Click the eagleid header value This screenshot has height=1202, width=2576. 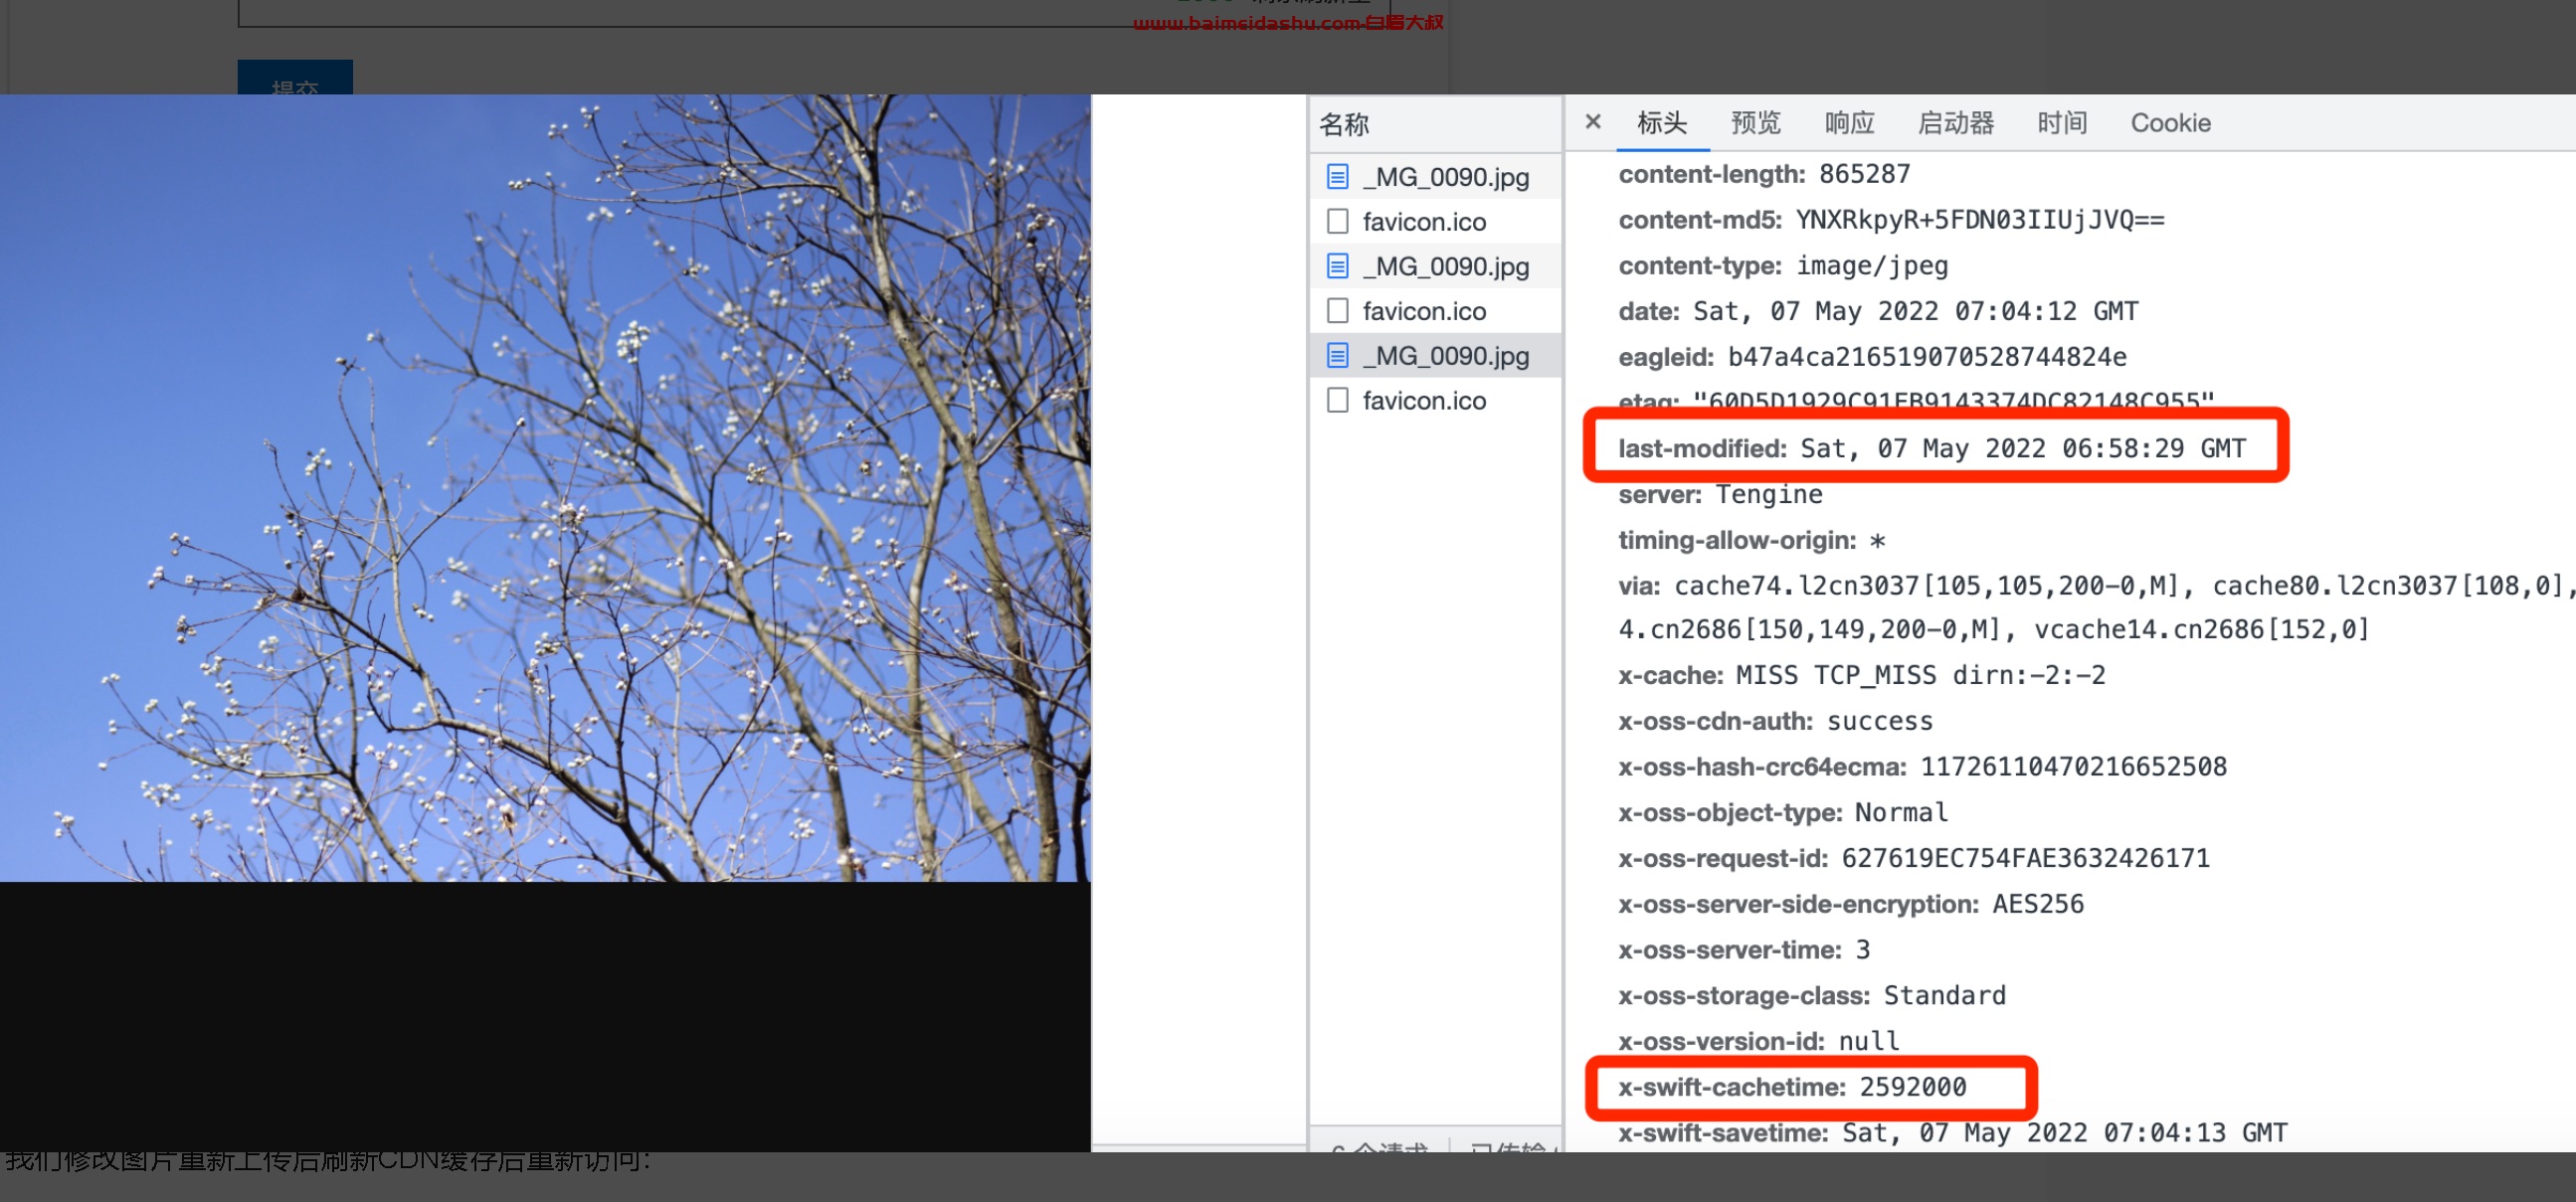coord(1927,357)
